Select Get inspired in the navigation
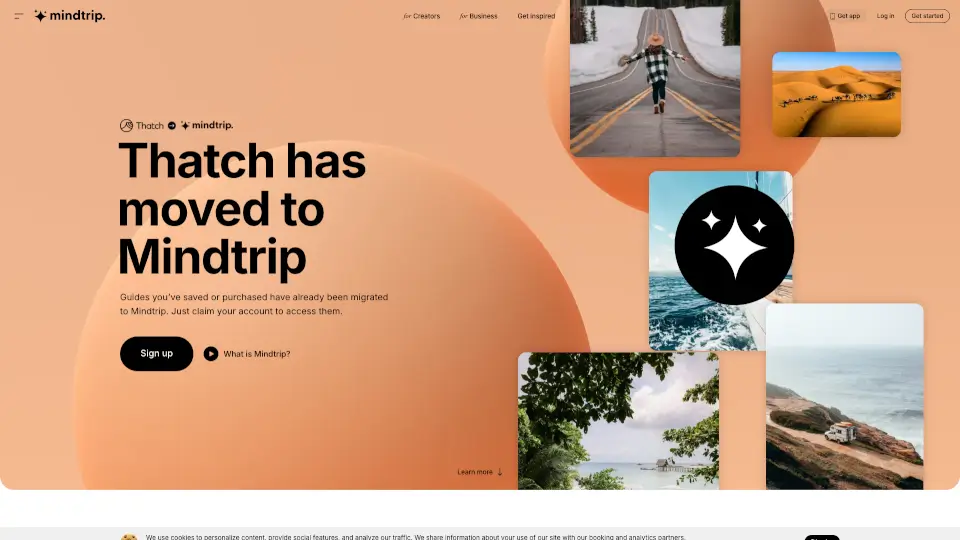Image resolution: width=960 pixels, height=540 pixels. [x=536, y=16]
